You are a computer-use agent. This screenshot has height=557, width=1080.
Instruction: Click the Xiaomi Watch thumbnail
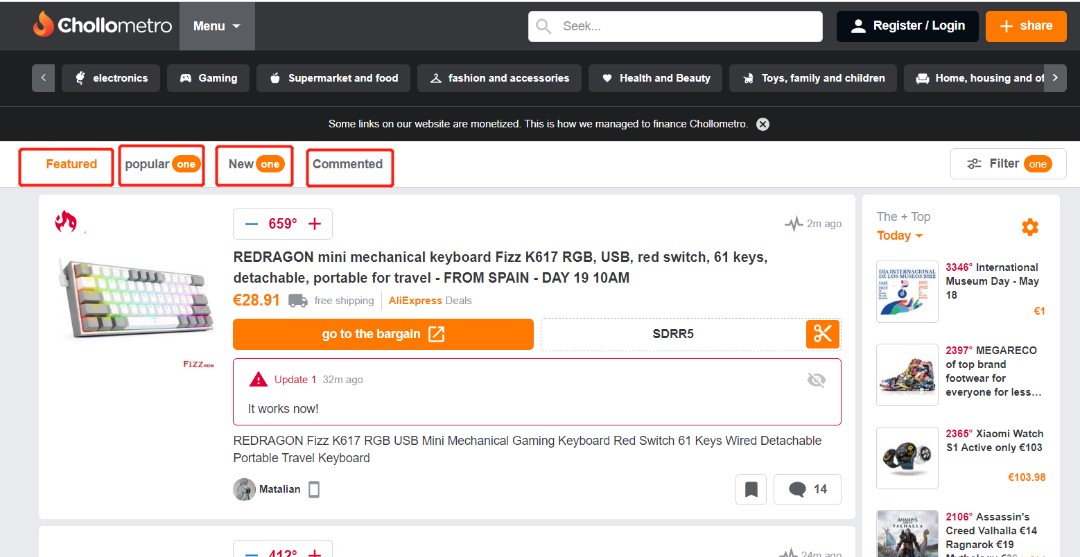(907, 459)
